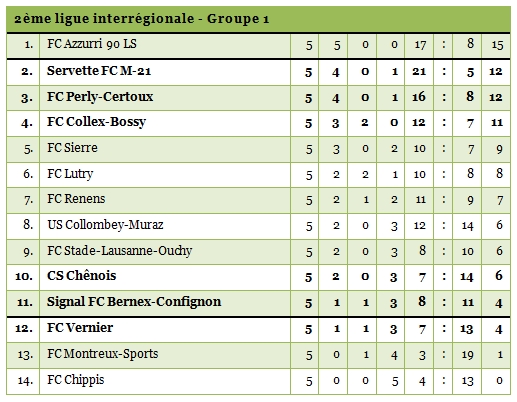The height and width of the screenshot is (402, 517).
Task: Click the 15 points cell of FC Azzurri
Action: [496, 45]
